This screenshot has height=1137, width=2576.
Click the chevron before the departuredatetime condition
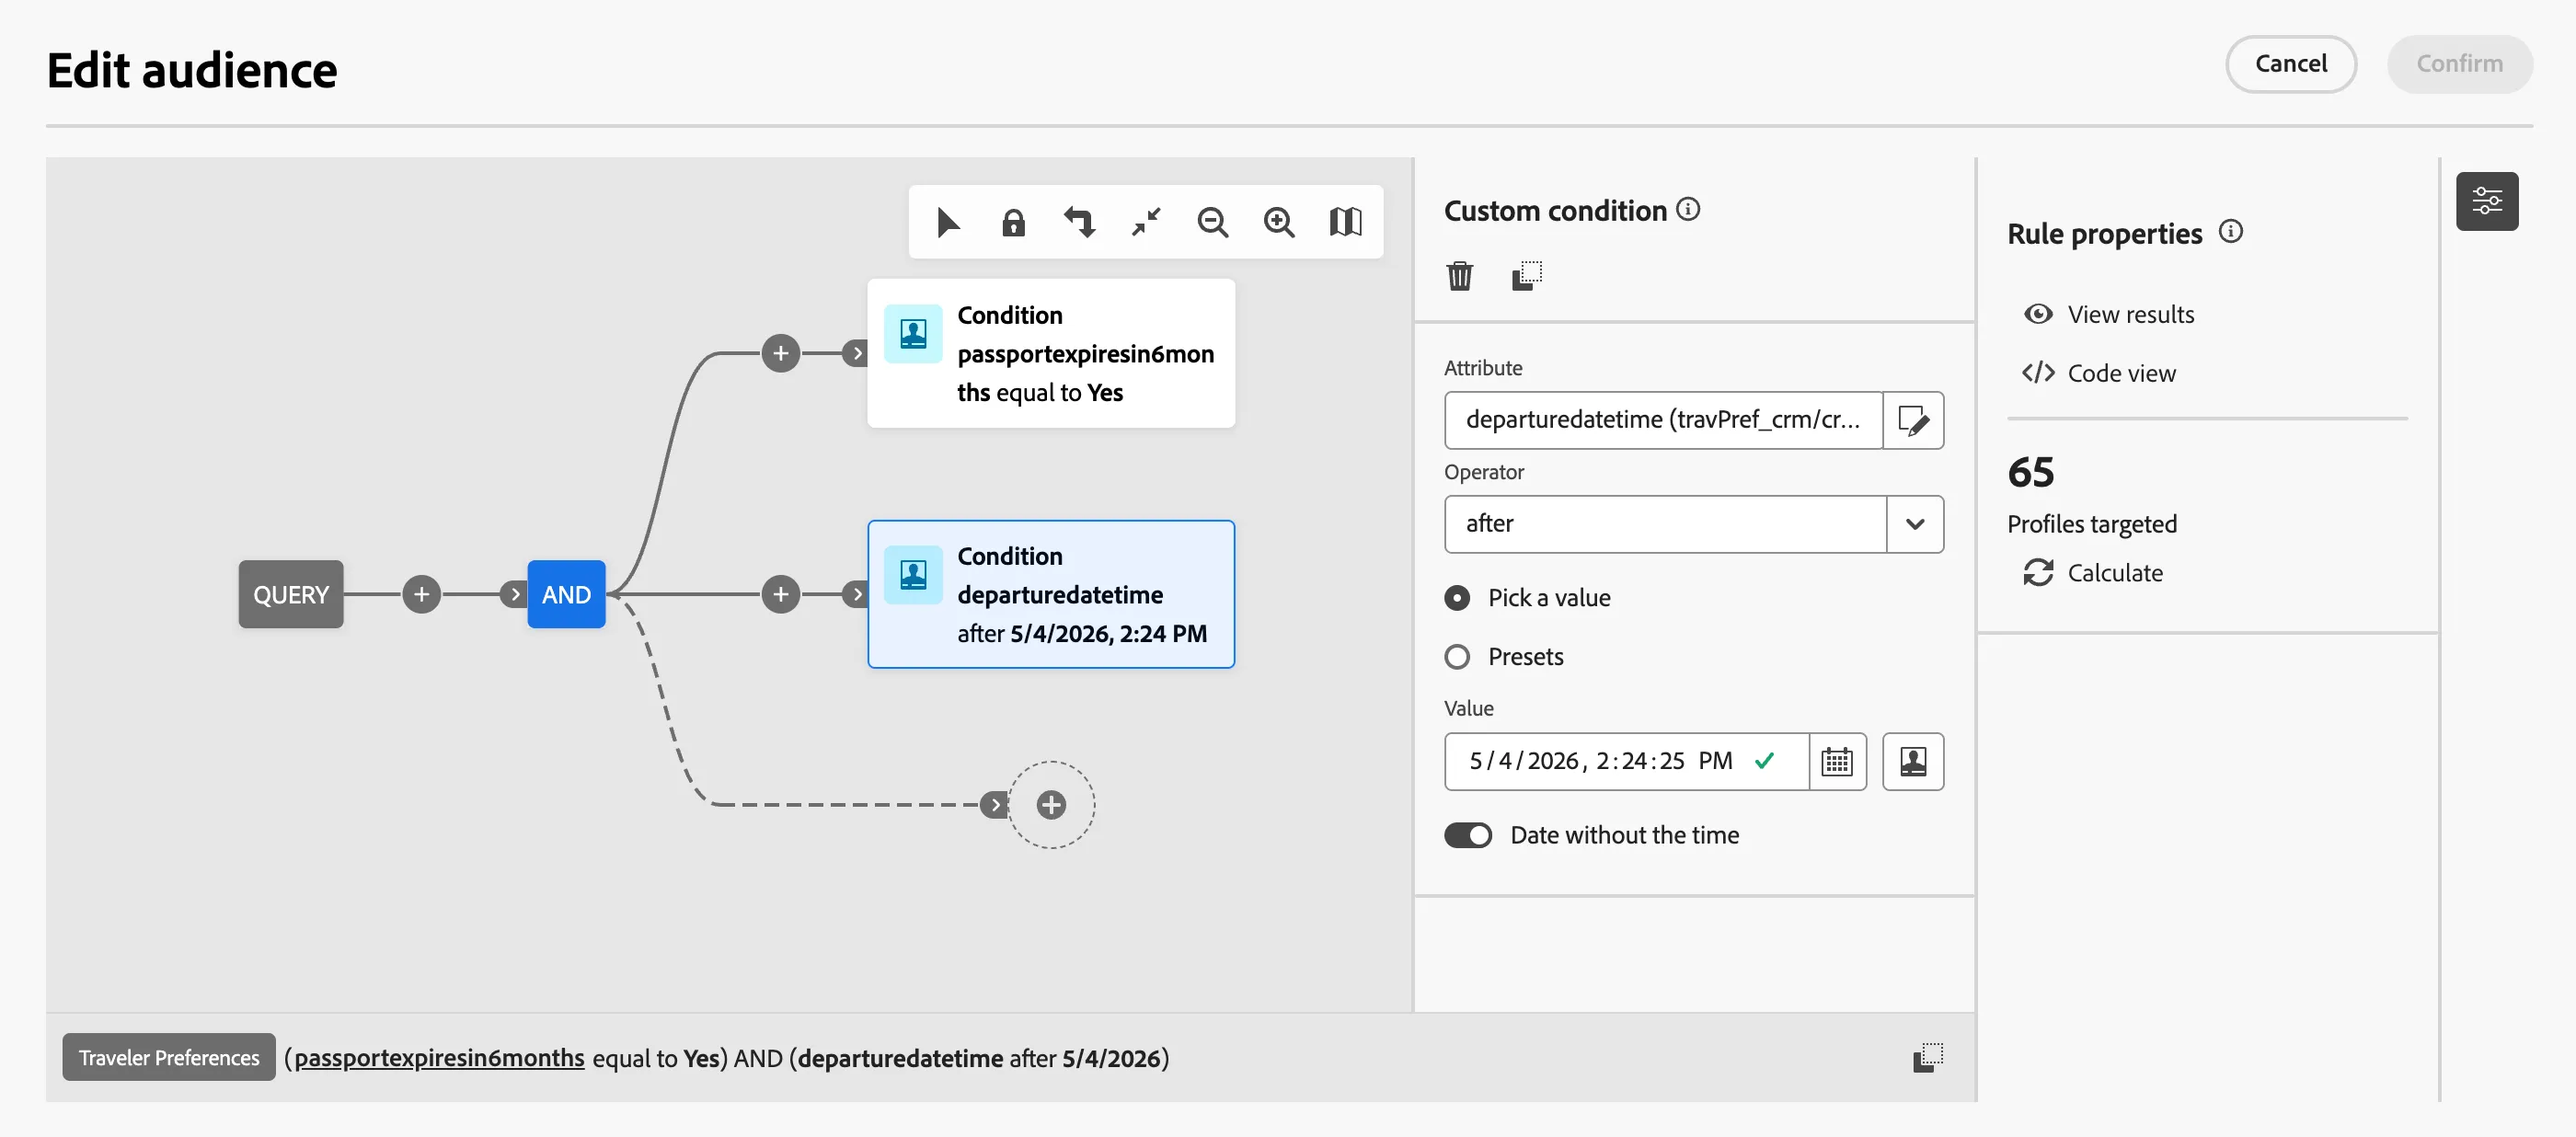[x=855, y=595]
